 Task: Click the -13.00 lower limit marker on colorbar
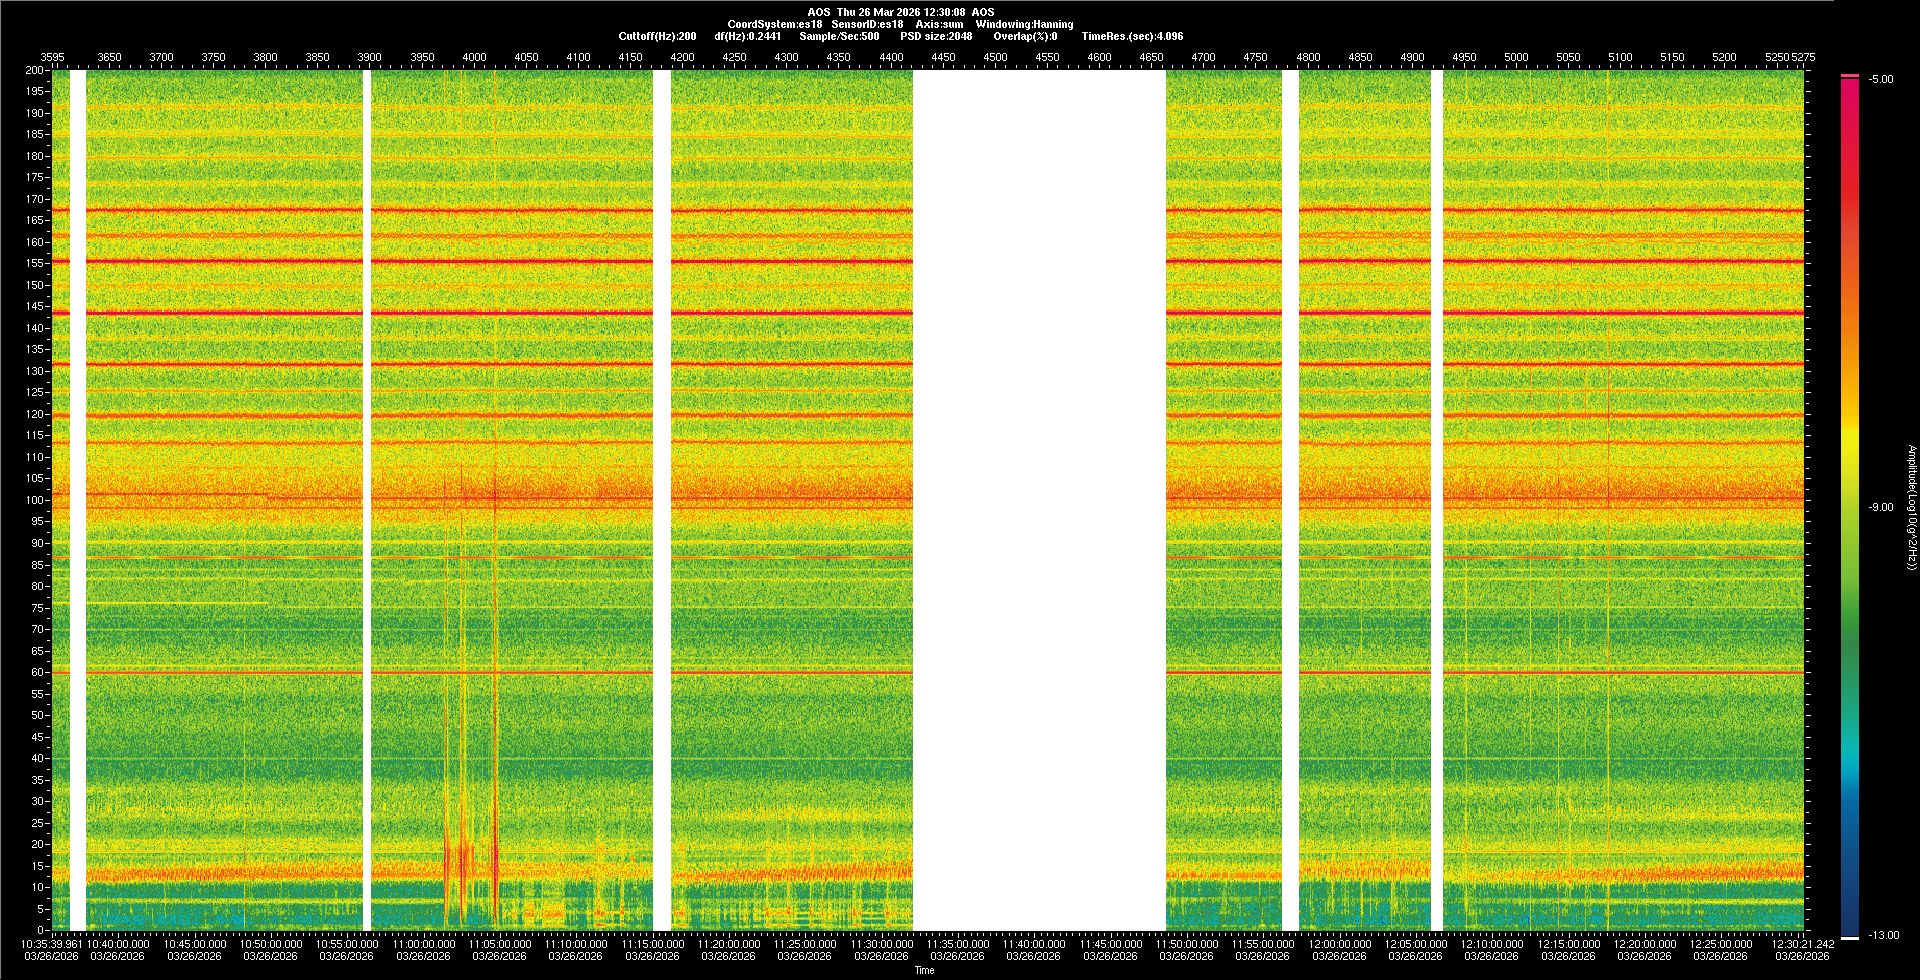click(1883, 935)
